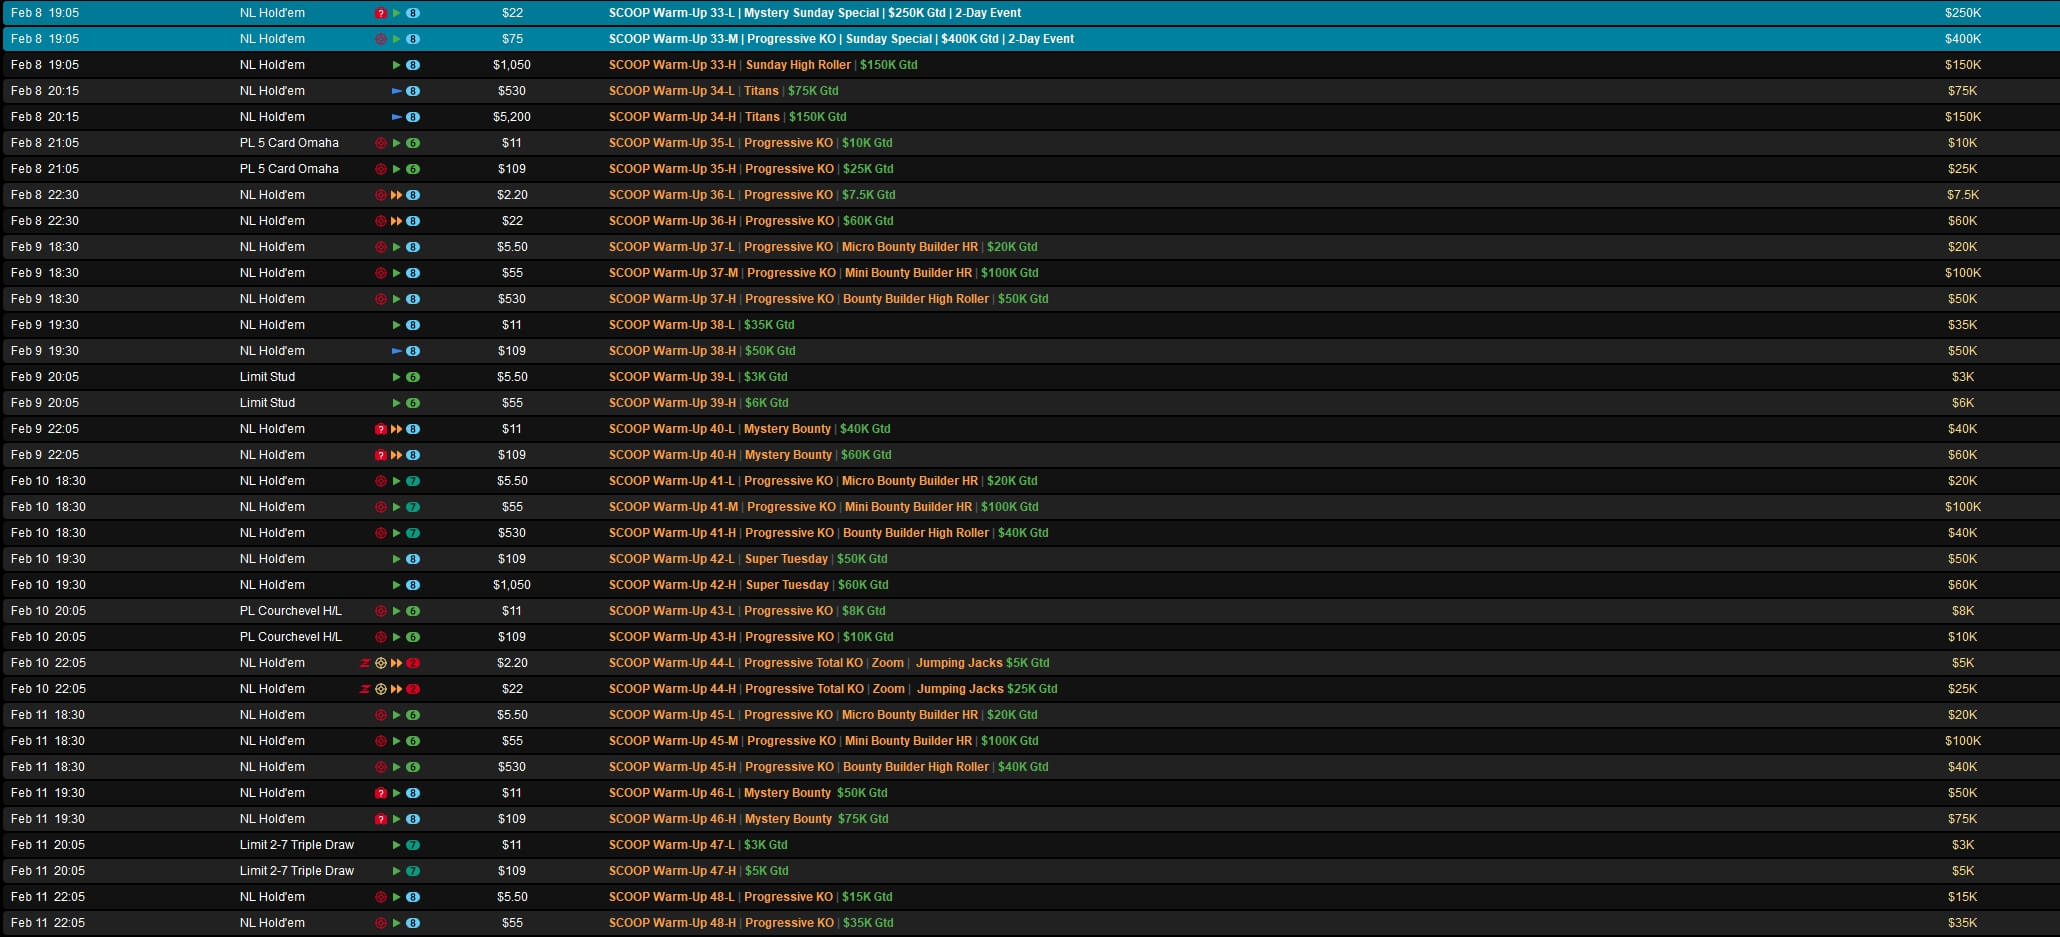This screenshot has width=2060, height=937.
Task: Click the slow-speed blue icon for SCOOP Warm-Up 34-H
Action: click(x=396, y=117)
